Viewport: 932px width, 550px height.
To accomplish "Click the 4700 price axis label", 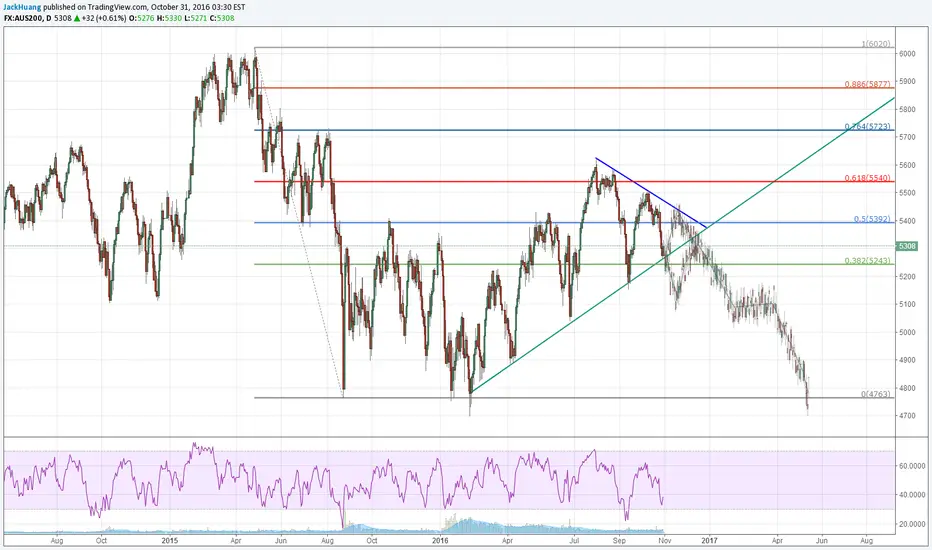I will tap(907, 416).
